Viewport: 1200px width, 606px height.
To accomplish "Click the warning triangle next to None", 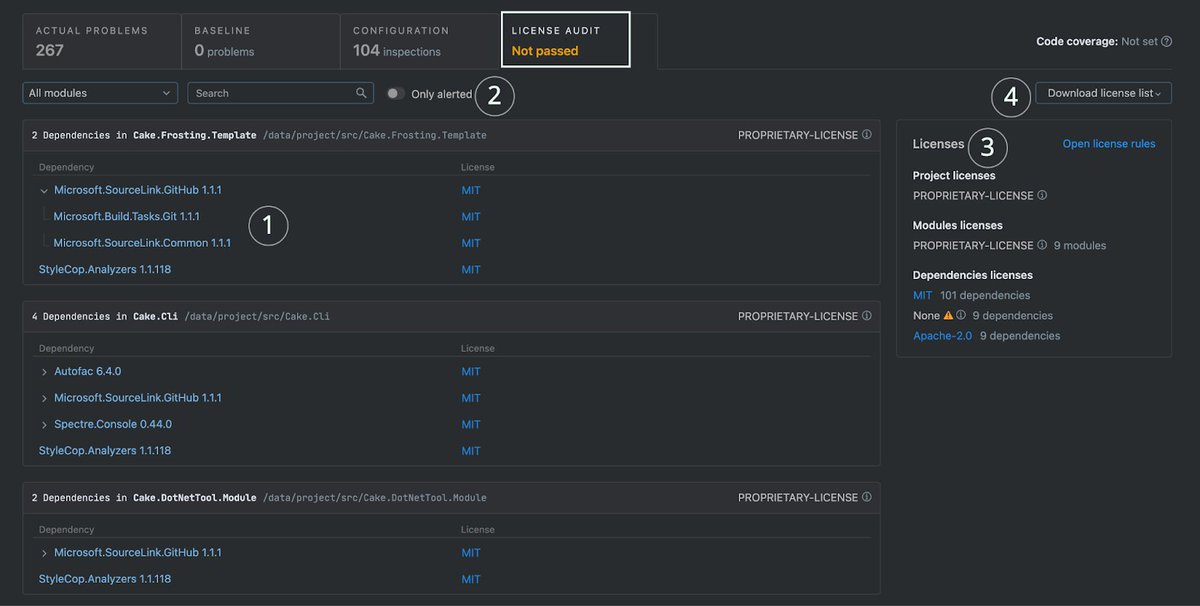I will click(949, 315).
